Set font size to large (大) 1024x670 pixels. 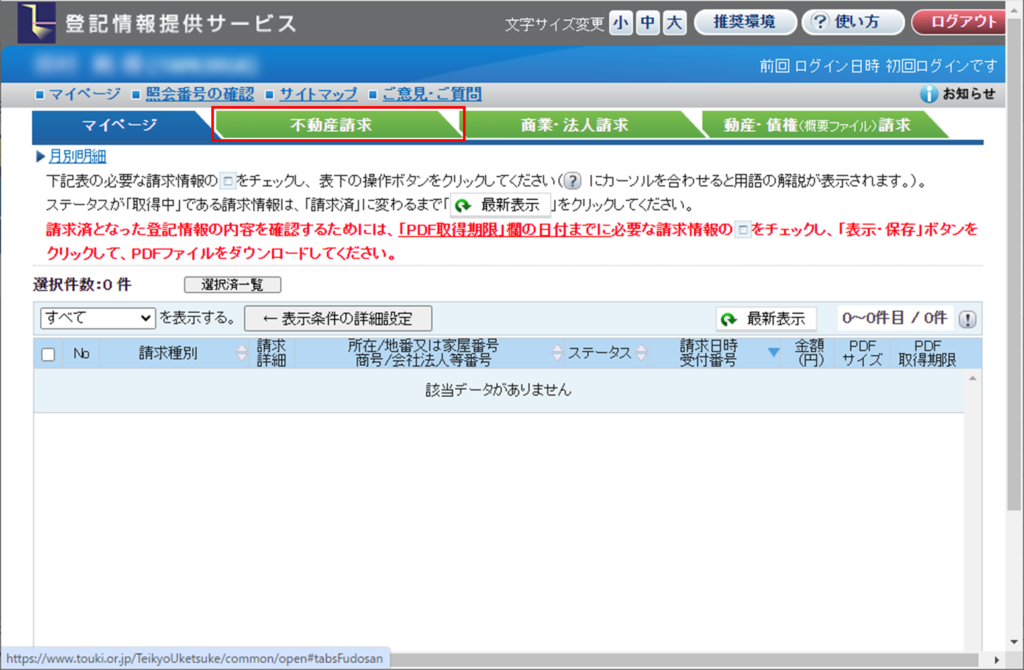click(x=675, y=22)
